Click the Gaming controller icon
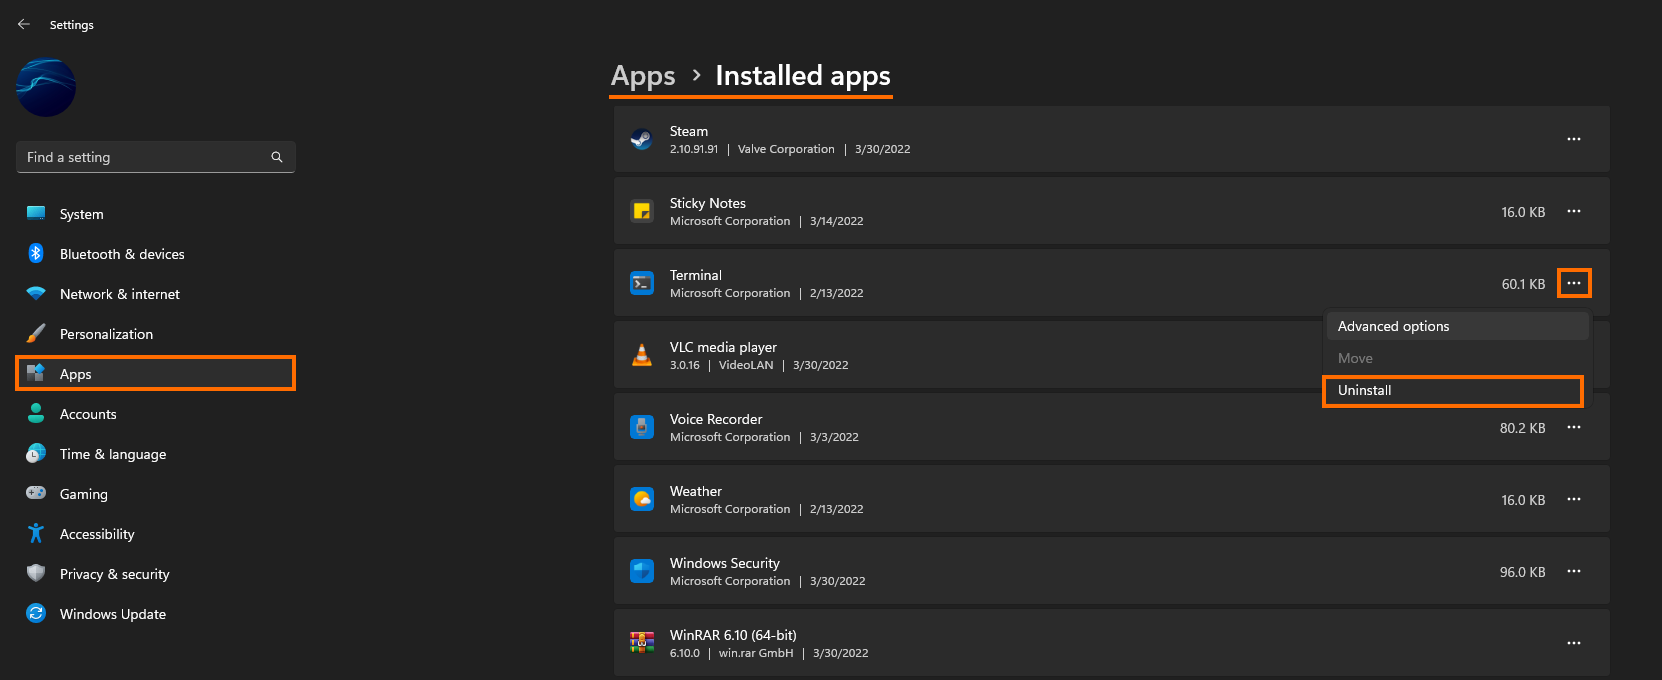This screenshot has width=1662, height=680. (36, 493)
